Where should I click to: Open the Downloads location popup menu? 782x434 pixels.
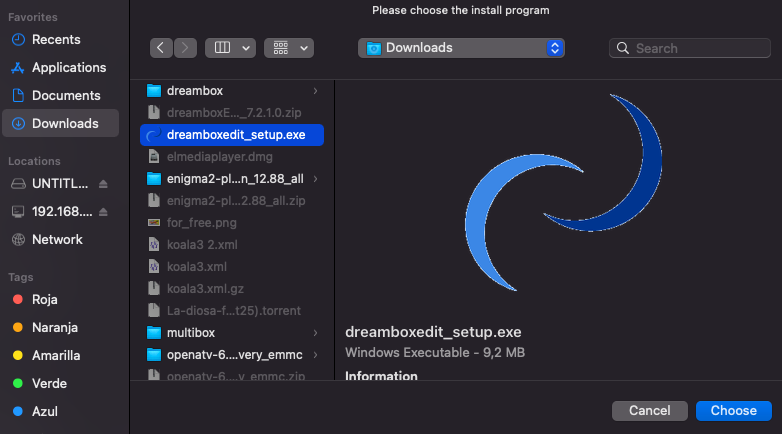[461, 48]
